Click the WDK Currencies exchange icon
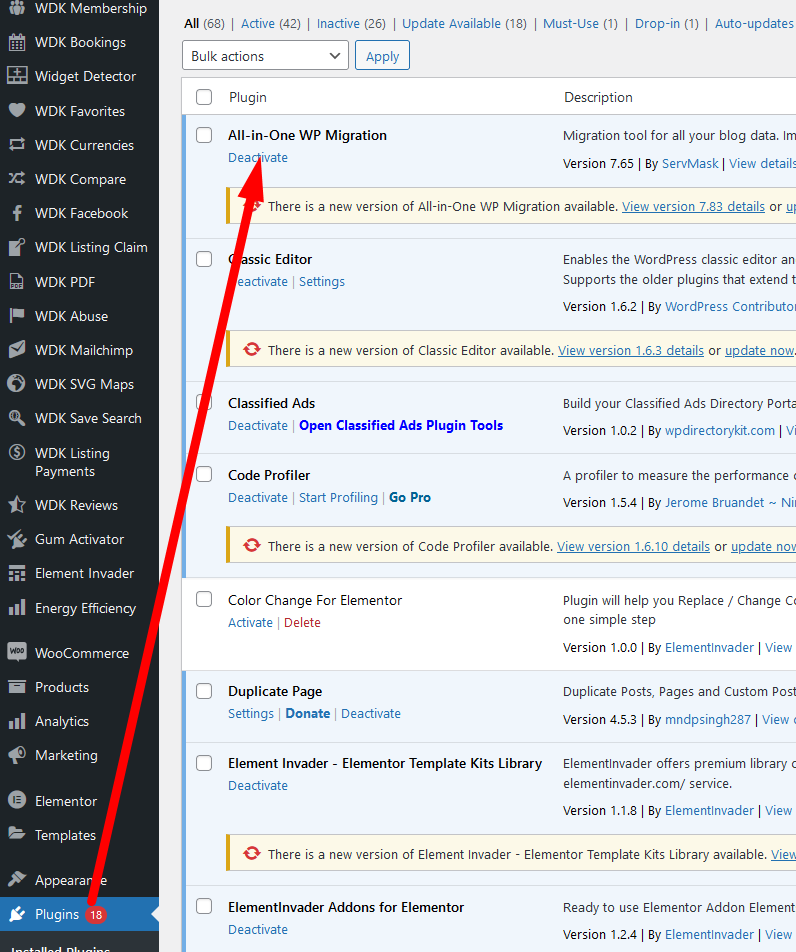 click(x=17, y=144)
